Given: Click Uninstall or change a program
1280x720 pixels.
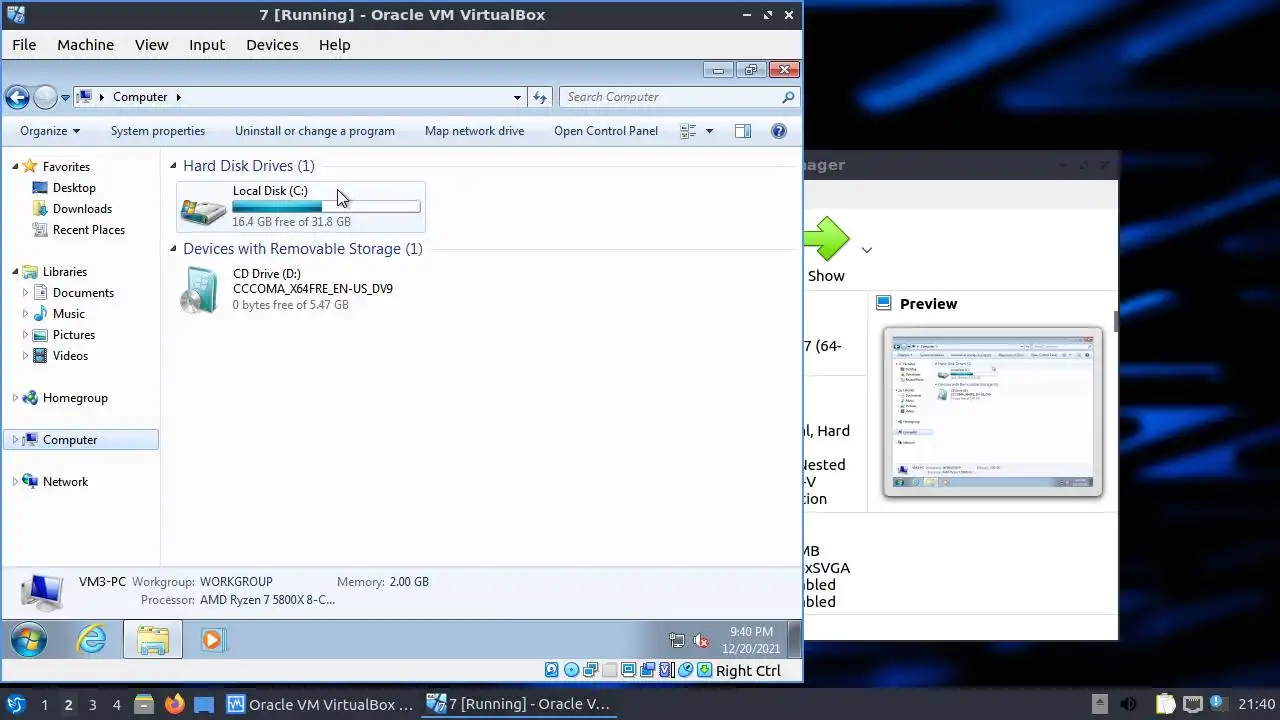Looking at the screenshot, I should [x=315, y=131].
